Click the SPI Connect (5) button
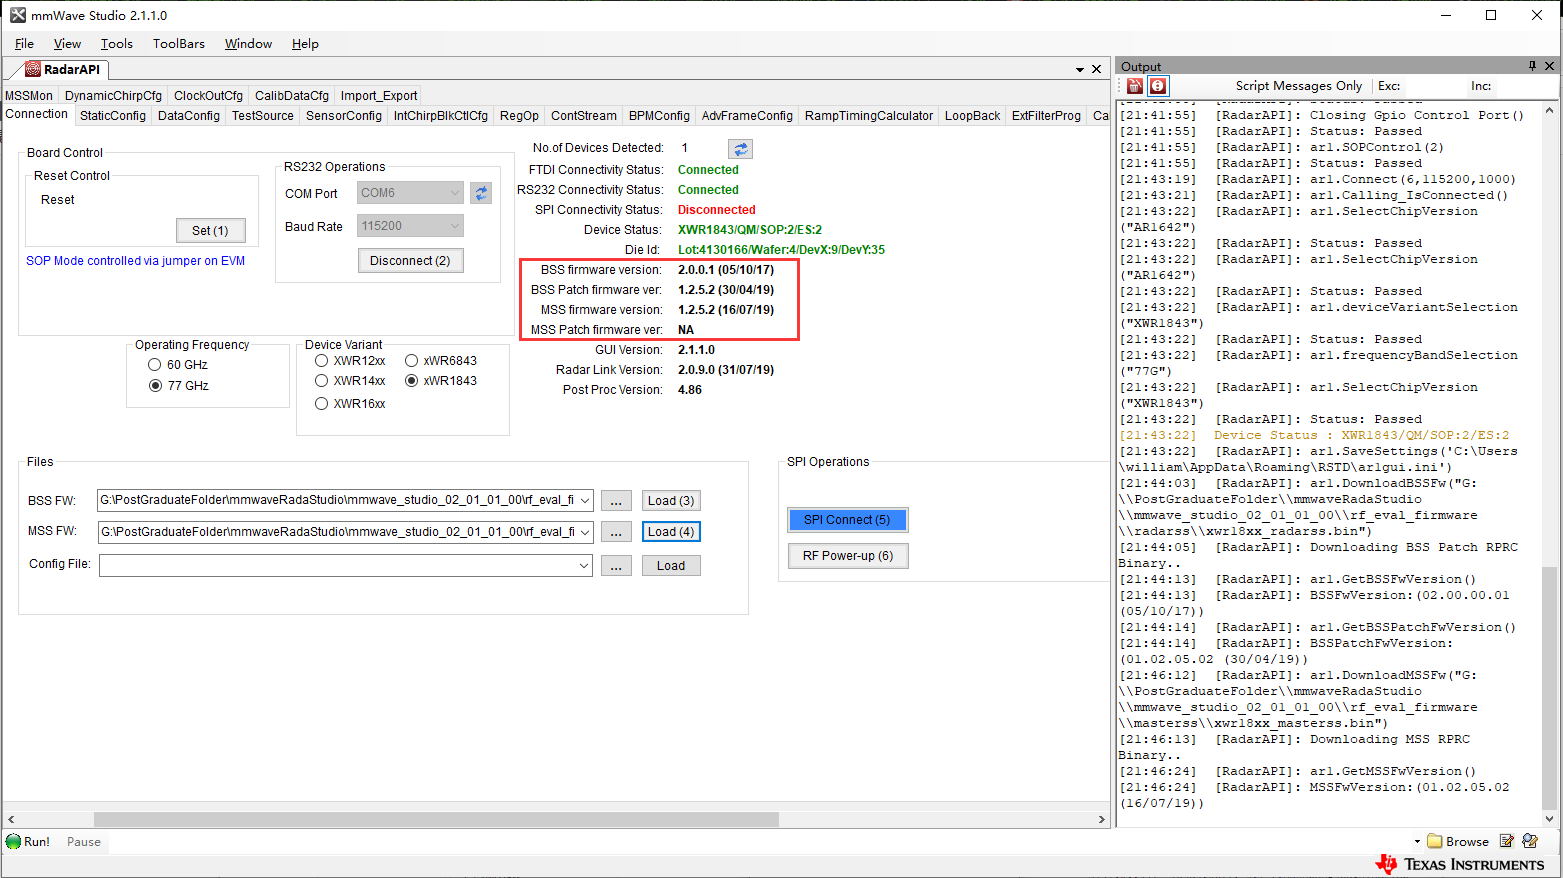Viewport: 1563px width, 878px height. click(847, 520)
